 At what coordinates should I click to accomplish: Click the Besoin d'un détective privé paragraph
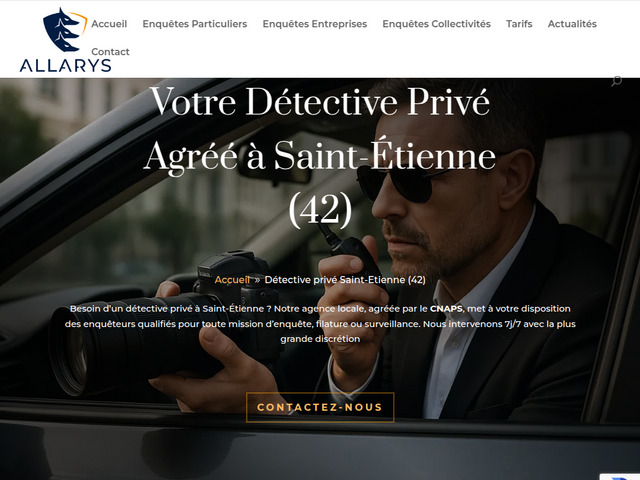[320, 324]
